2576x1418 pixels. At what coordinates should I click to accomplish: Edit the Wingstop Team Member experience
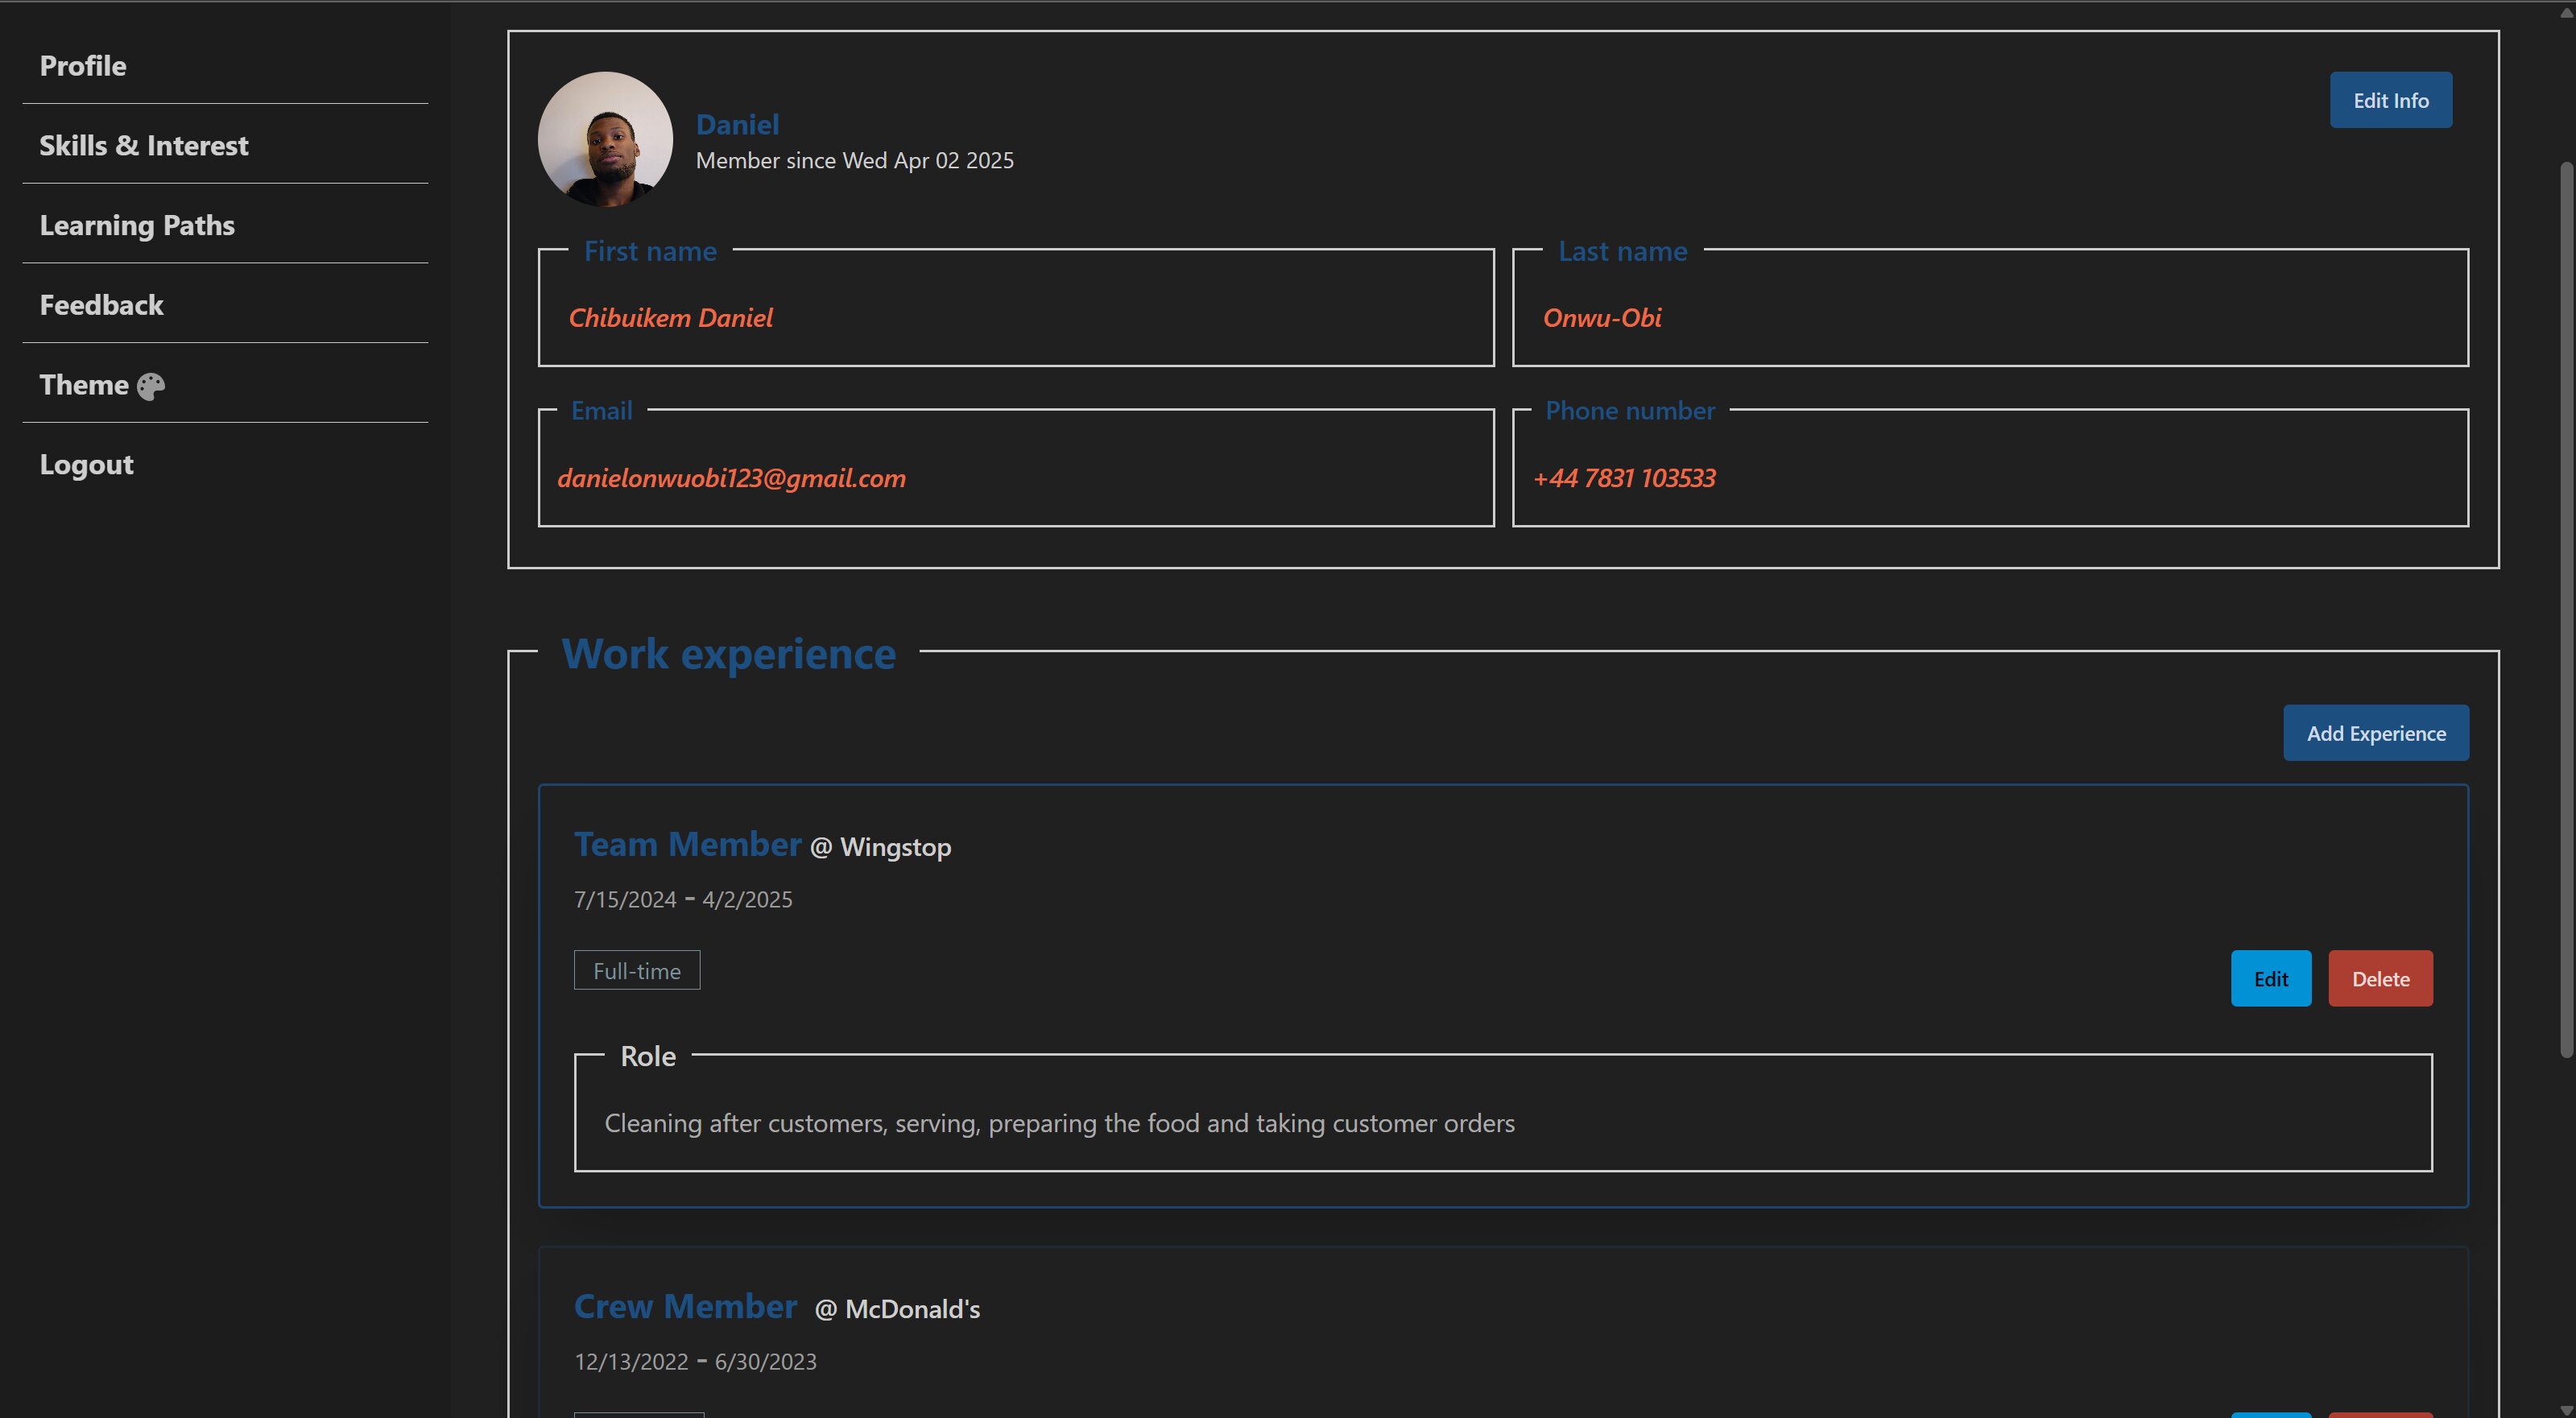point(2270,979)
